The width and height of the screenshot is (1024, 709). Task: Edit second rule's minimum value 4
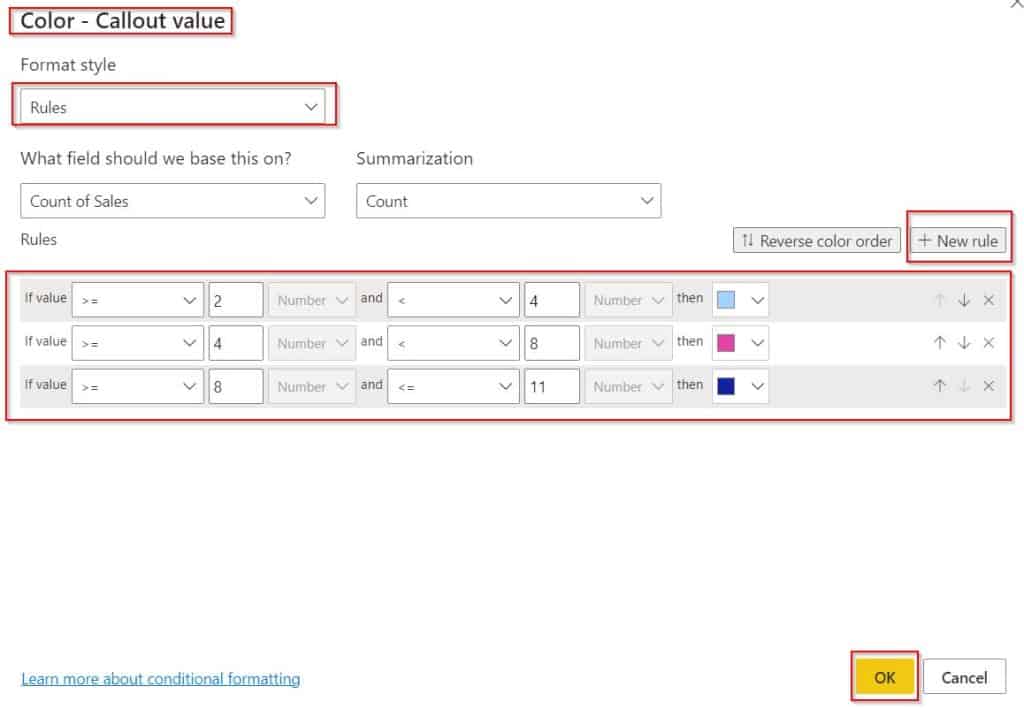point(236,343)
